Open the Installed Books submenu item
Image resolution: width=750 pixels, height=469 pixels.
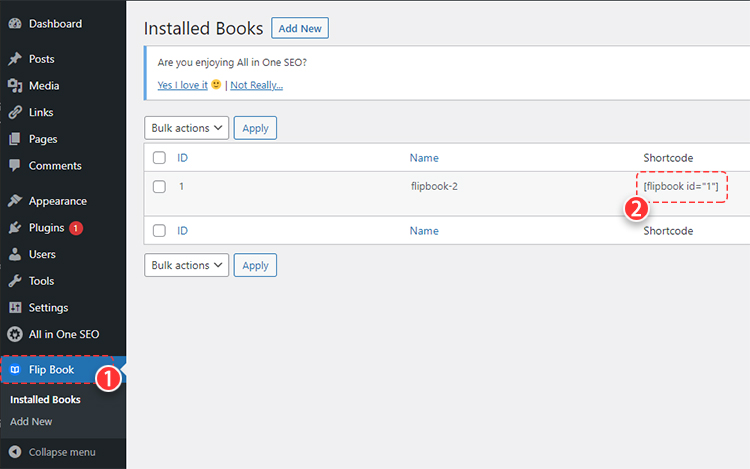point(45,400)
